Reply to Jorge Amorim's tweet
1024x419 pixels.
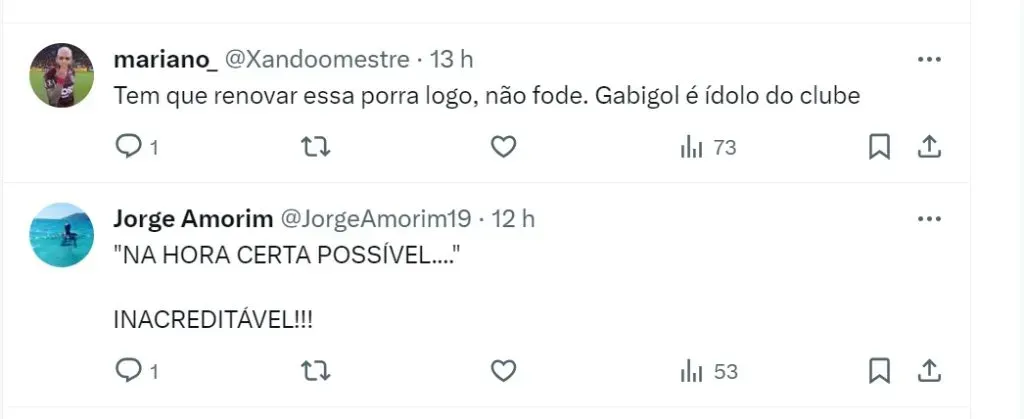click(130, 372)
